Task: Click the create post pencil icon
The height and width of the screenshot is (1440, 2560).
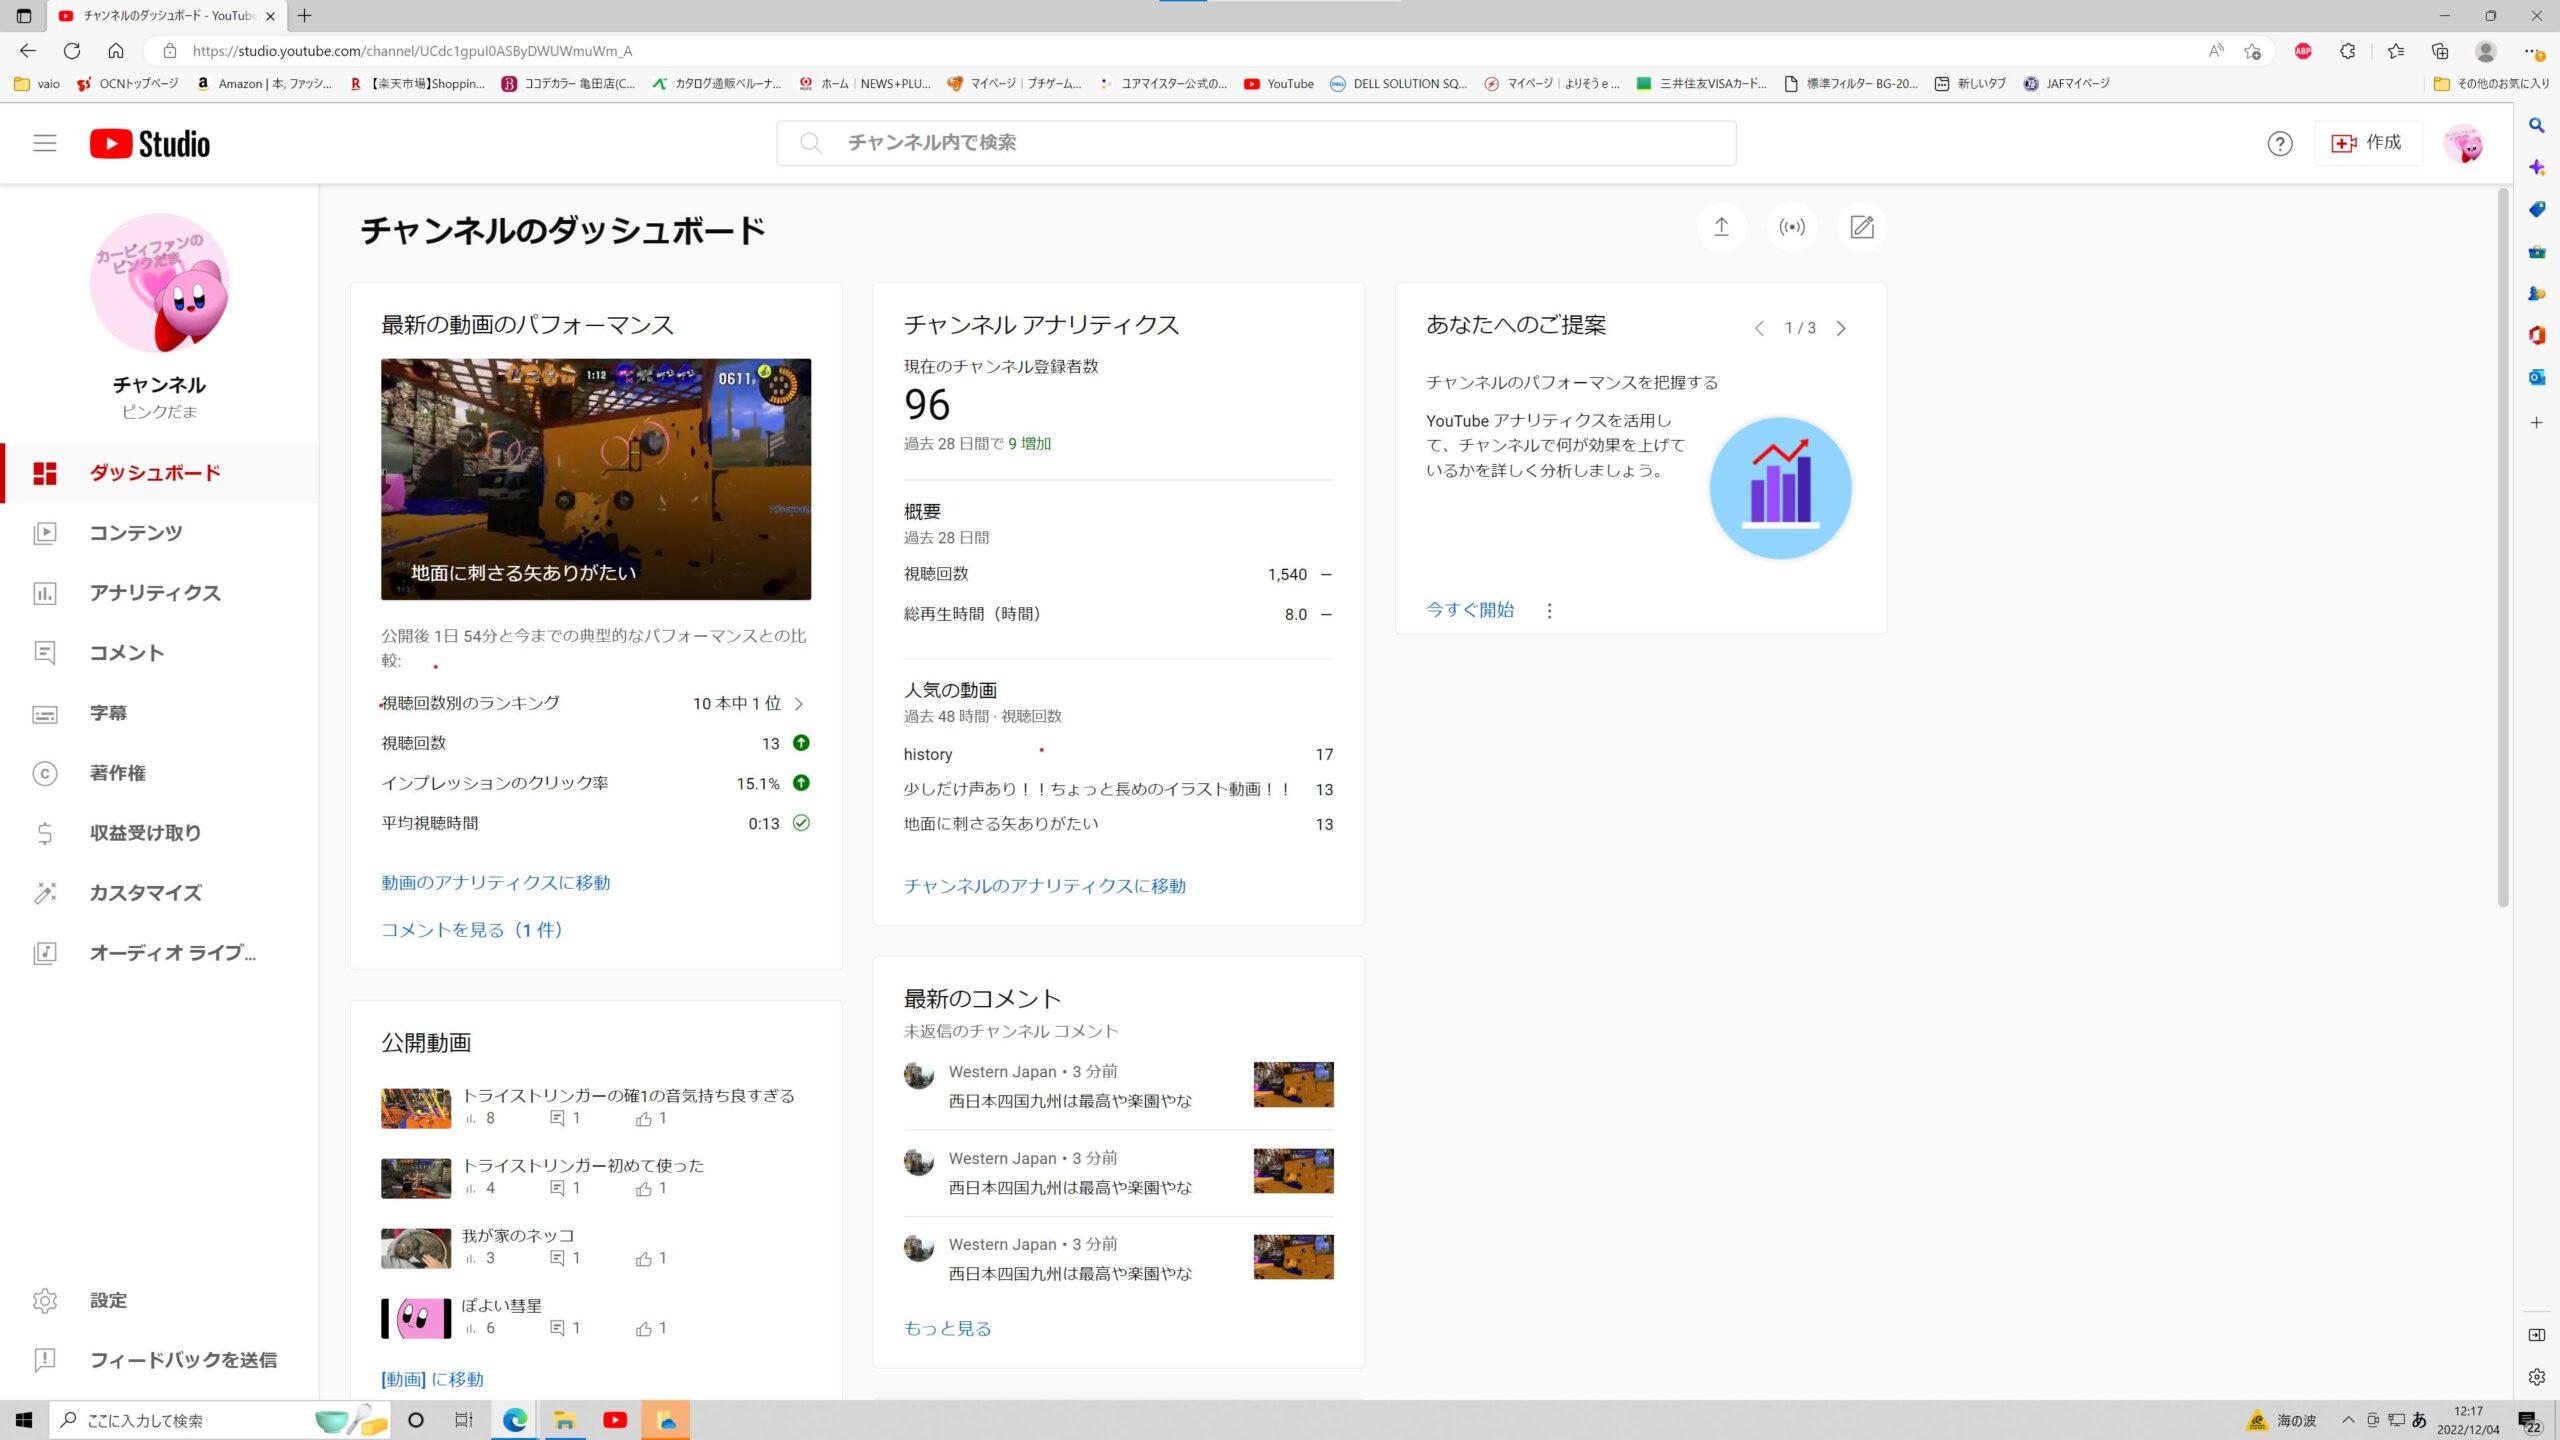Action: [x=1862, y=227]
